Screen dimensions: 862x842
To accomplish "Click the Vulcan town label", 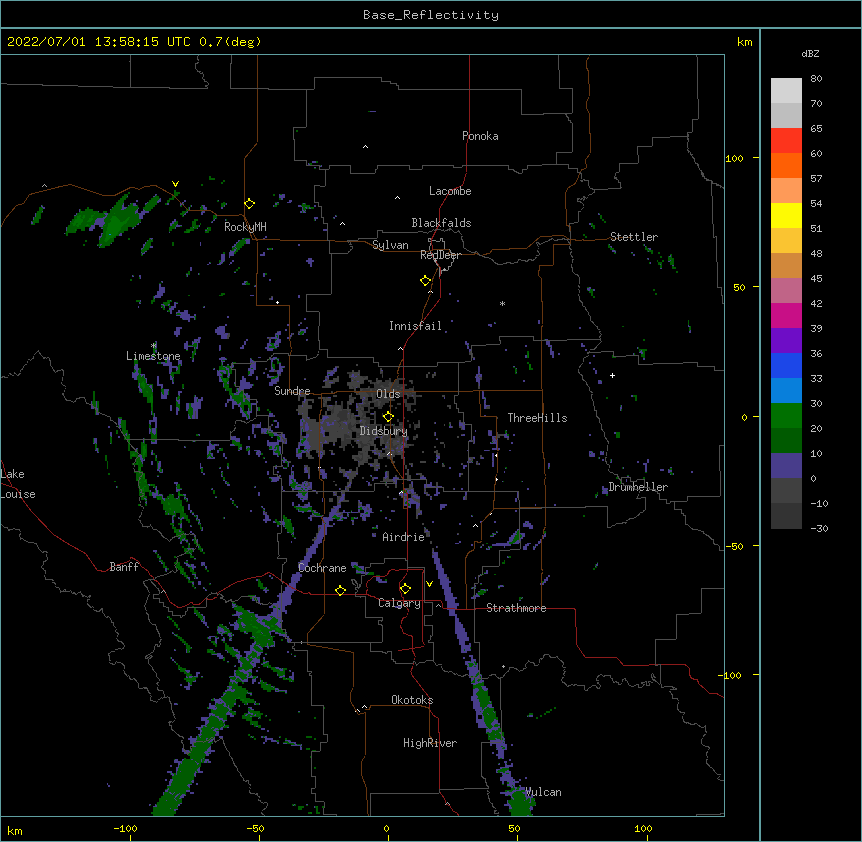I will click(x=543, y=792).
